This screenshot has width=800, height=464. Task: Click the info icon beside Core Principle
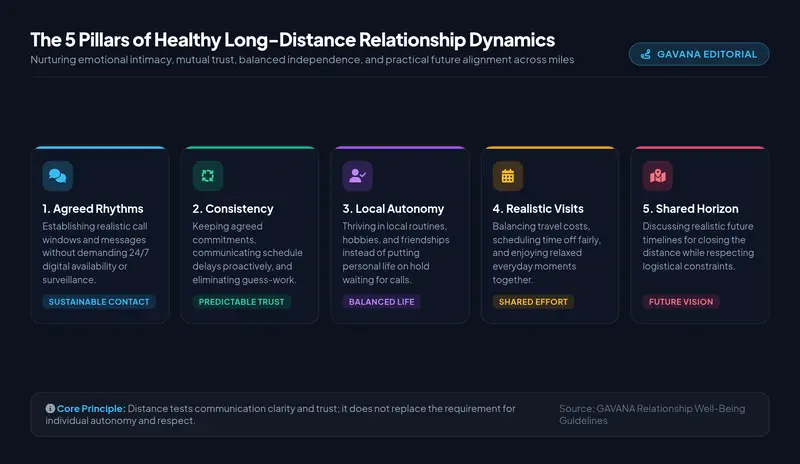tap(50, 408)
